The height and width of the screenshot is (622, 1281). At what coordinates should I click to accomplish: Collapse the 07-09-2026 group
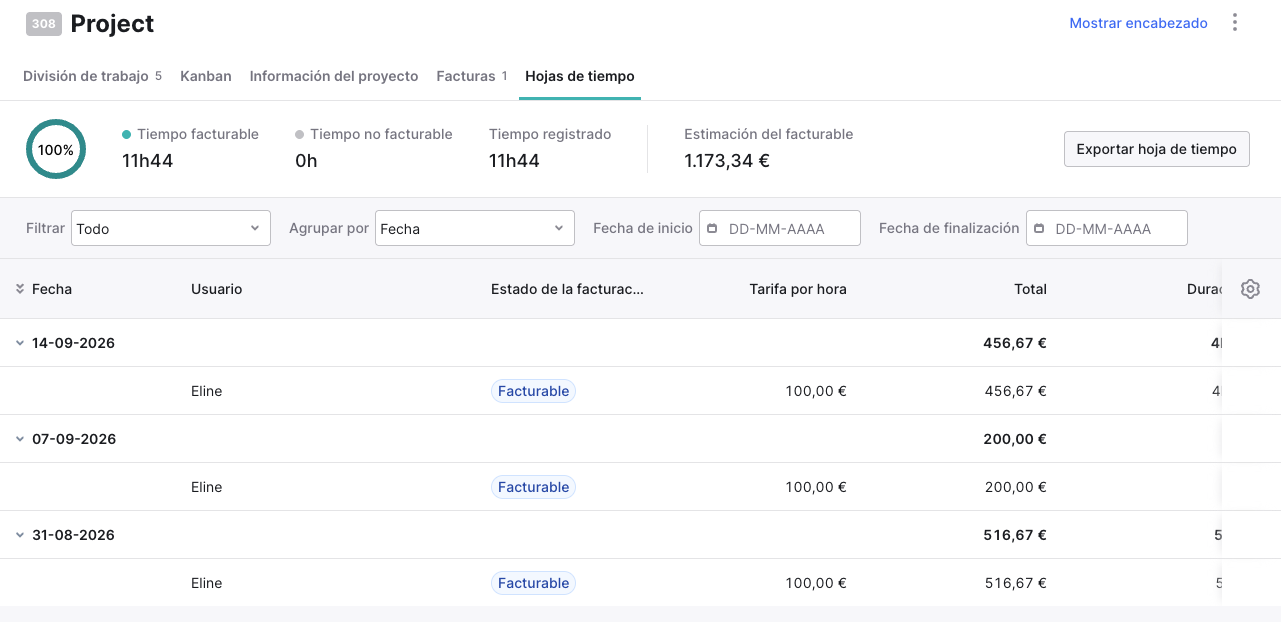tap(20, 439)
